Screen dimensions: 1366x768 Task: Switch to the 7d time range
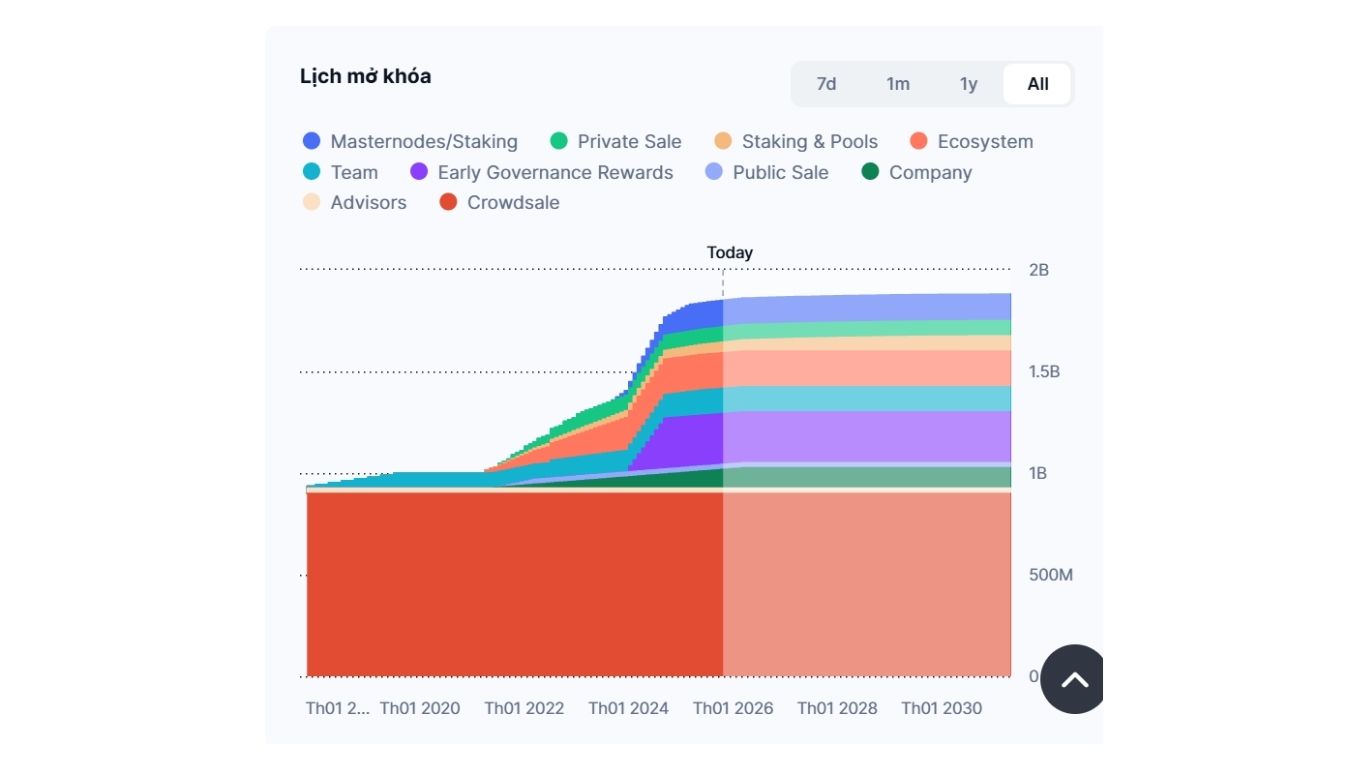click(826, 84)
